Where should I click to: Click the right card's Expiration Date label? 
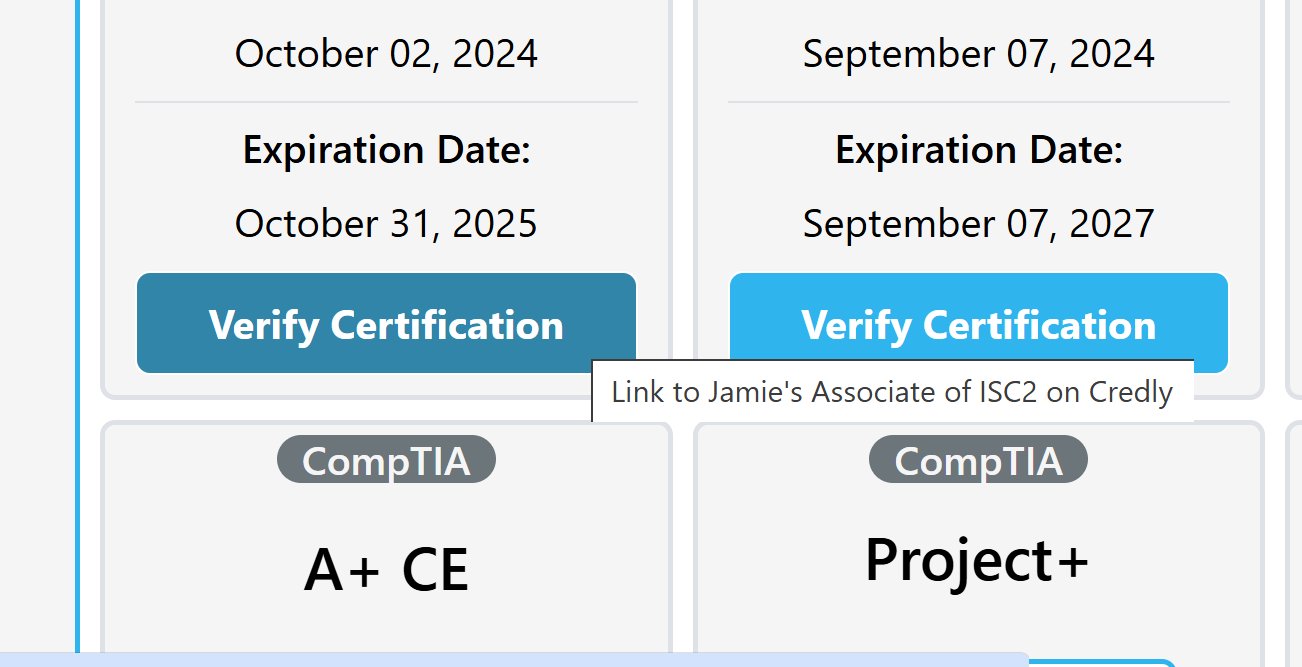pyautogui.click(x=979, y=150)
